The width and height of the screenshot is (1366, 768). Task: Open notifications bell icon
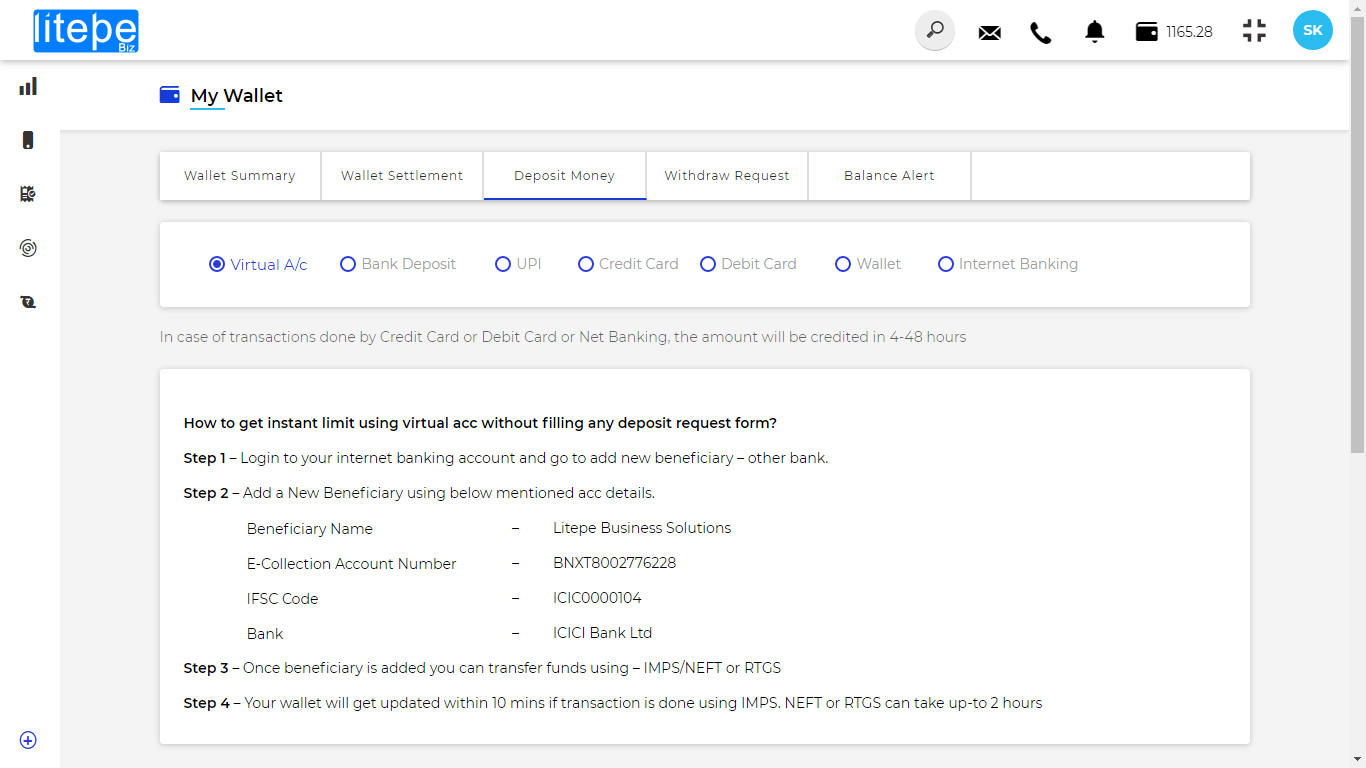coord(1095,32)
